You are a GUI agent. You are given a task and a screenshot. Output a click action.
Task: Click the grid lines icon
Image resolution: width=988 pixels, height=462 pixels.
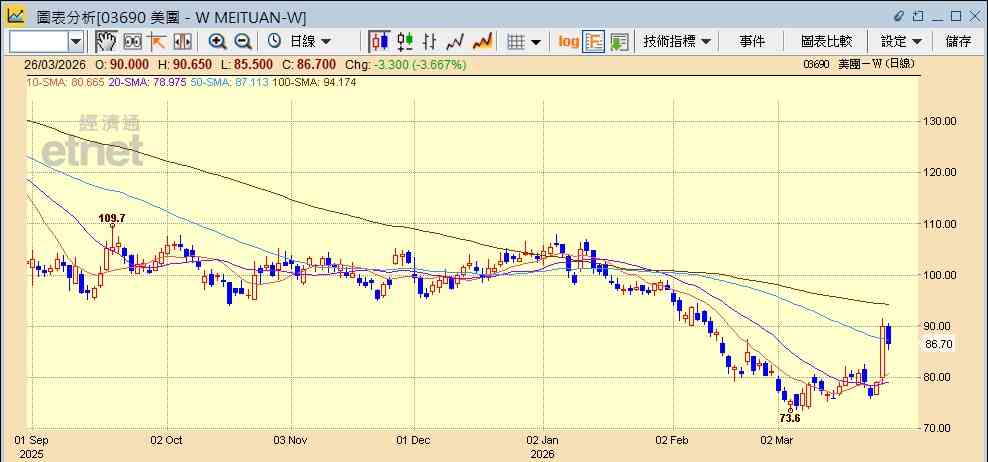coord(516,42)
